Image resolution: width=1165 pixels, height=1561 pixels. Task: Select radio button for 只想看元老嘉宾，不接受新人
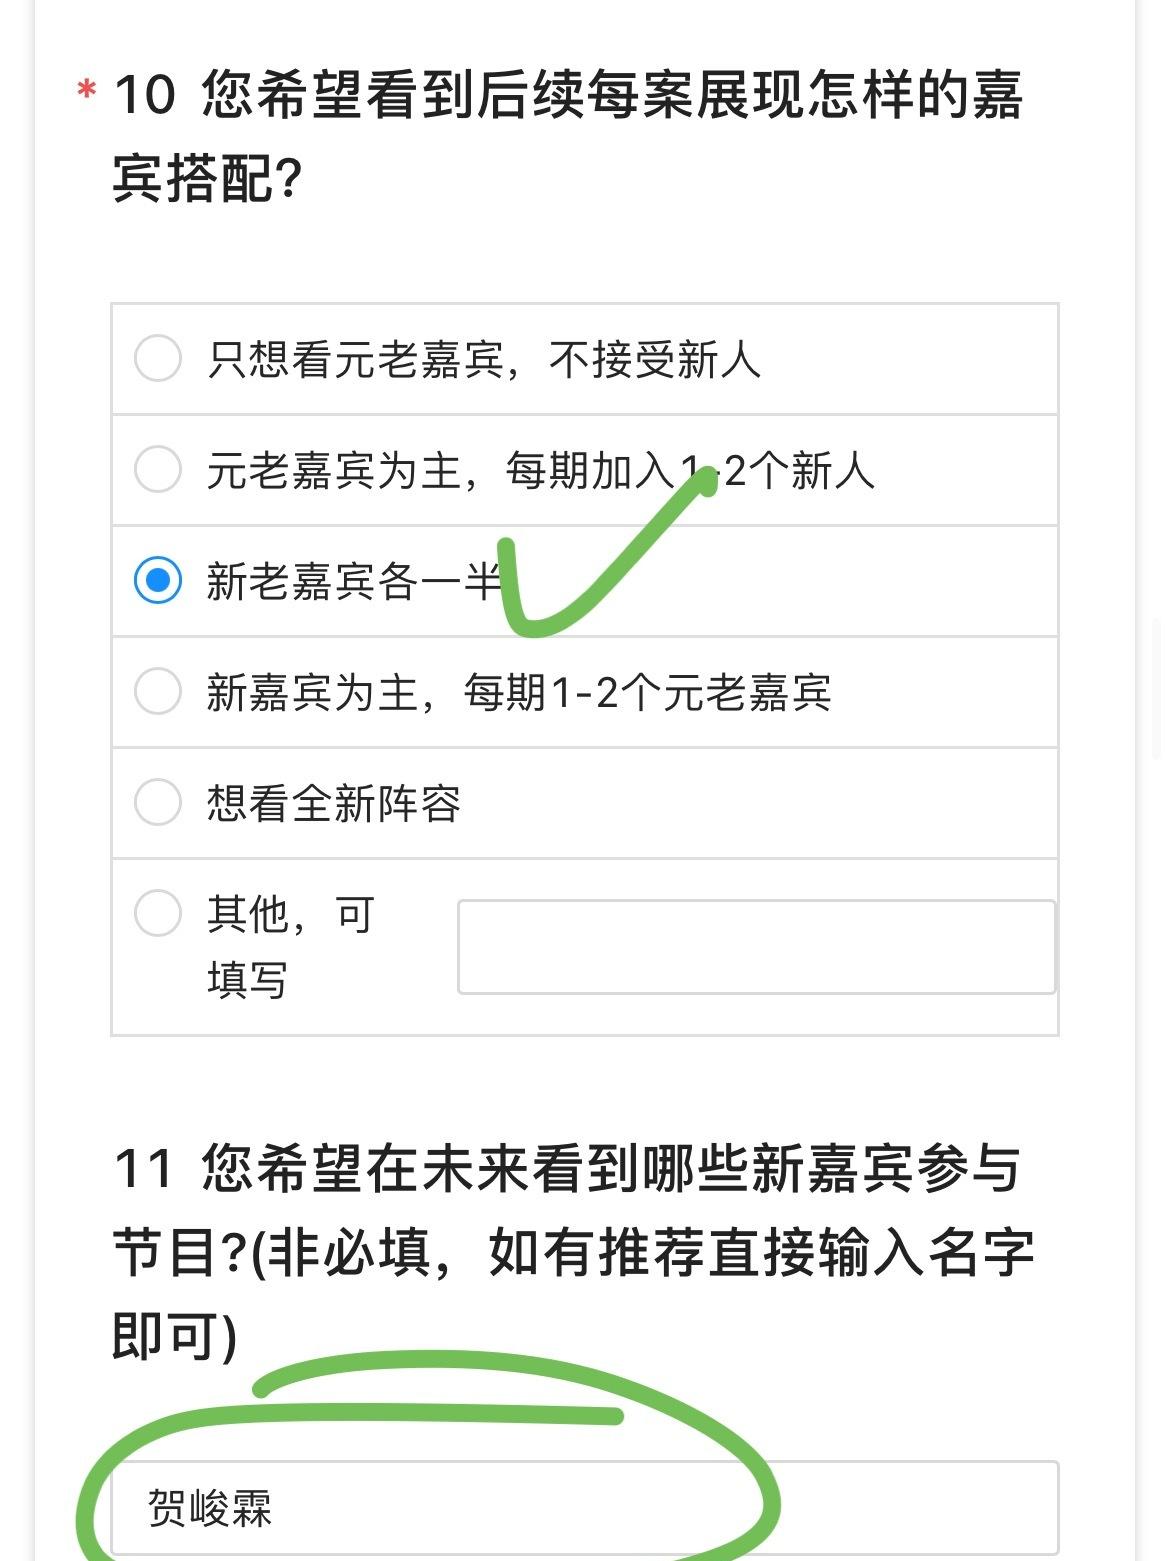[158, 359]
